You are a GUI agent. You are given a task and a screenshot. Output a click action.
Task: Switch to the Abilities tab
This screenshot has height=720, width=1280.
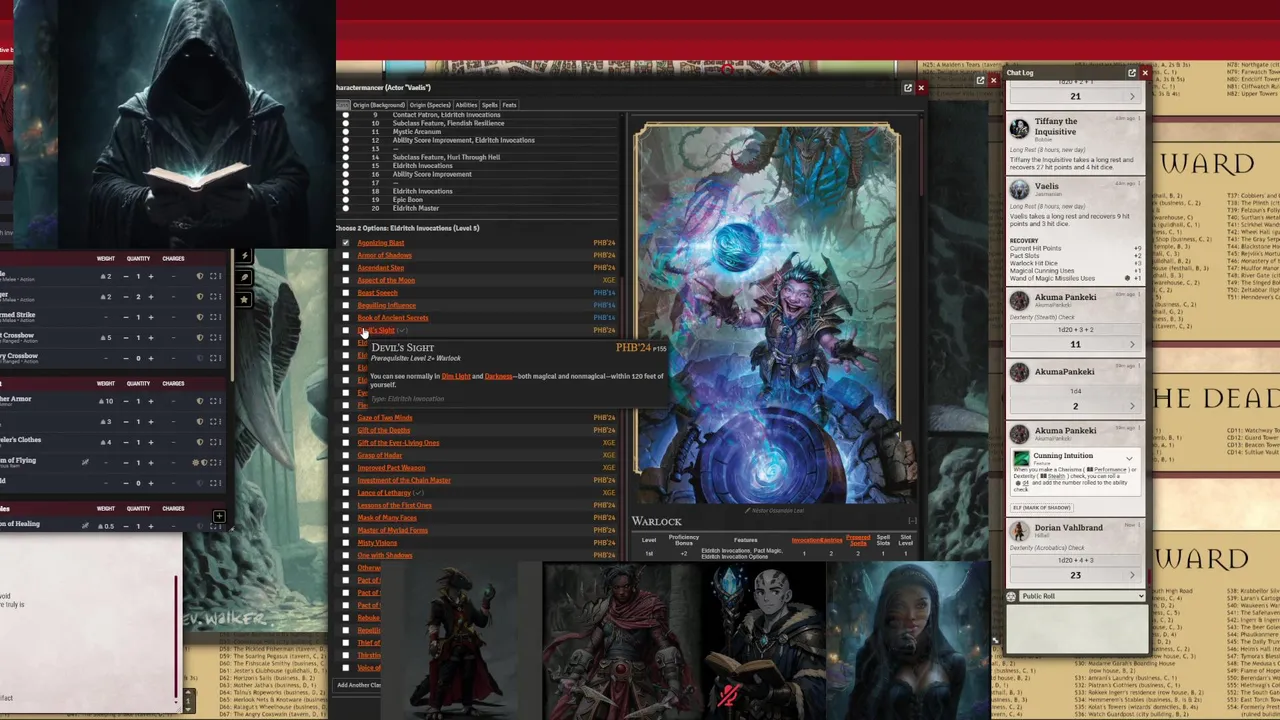(466, 105)
